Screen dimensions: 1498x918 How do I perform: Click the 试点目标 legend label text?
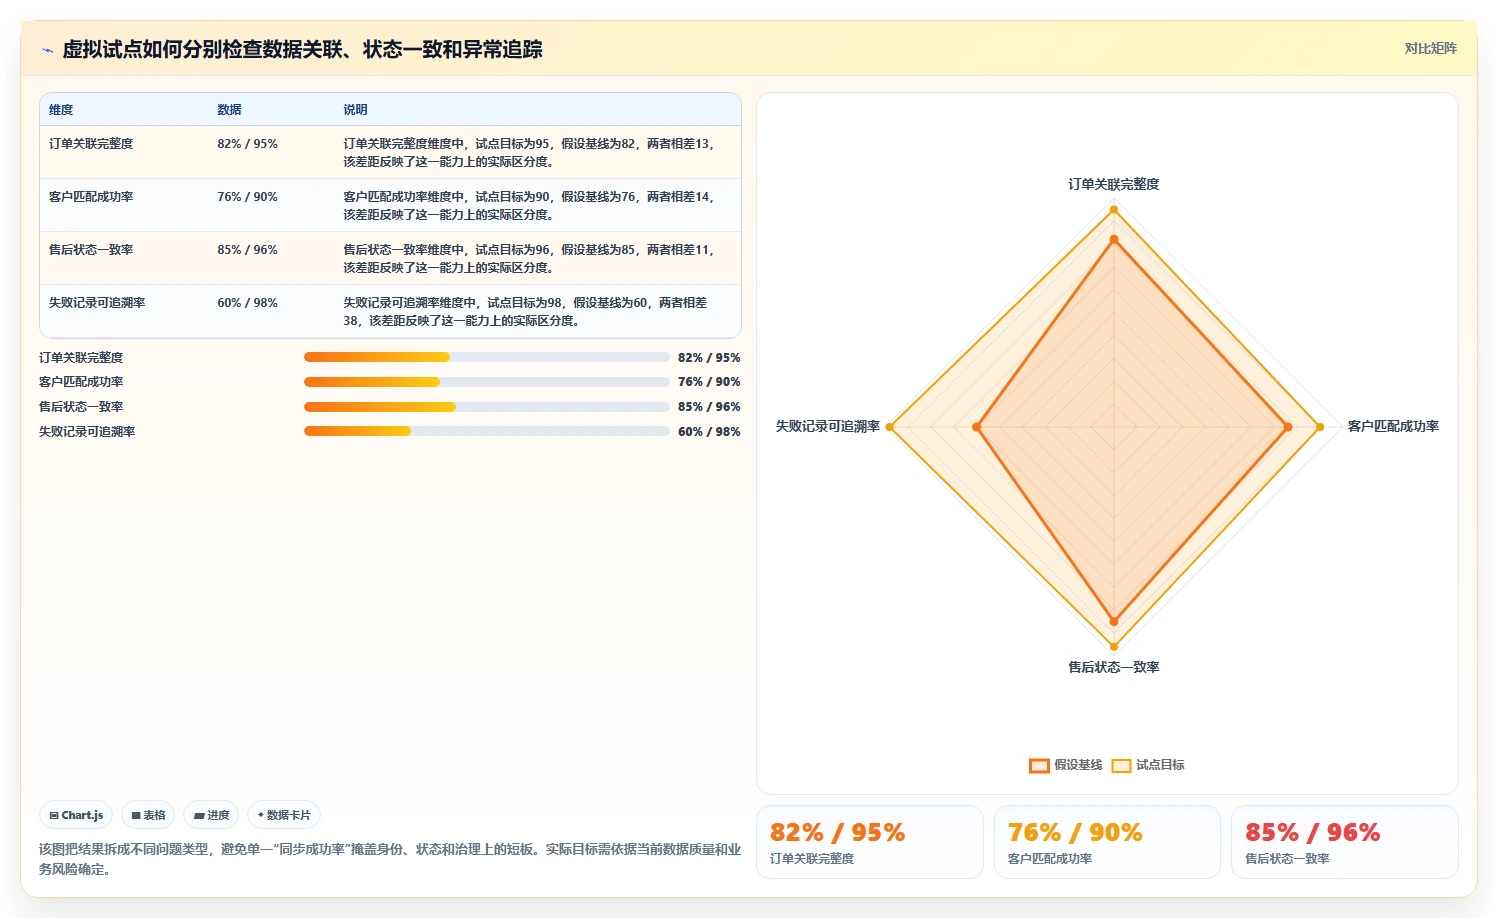(1160, 765)
